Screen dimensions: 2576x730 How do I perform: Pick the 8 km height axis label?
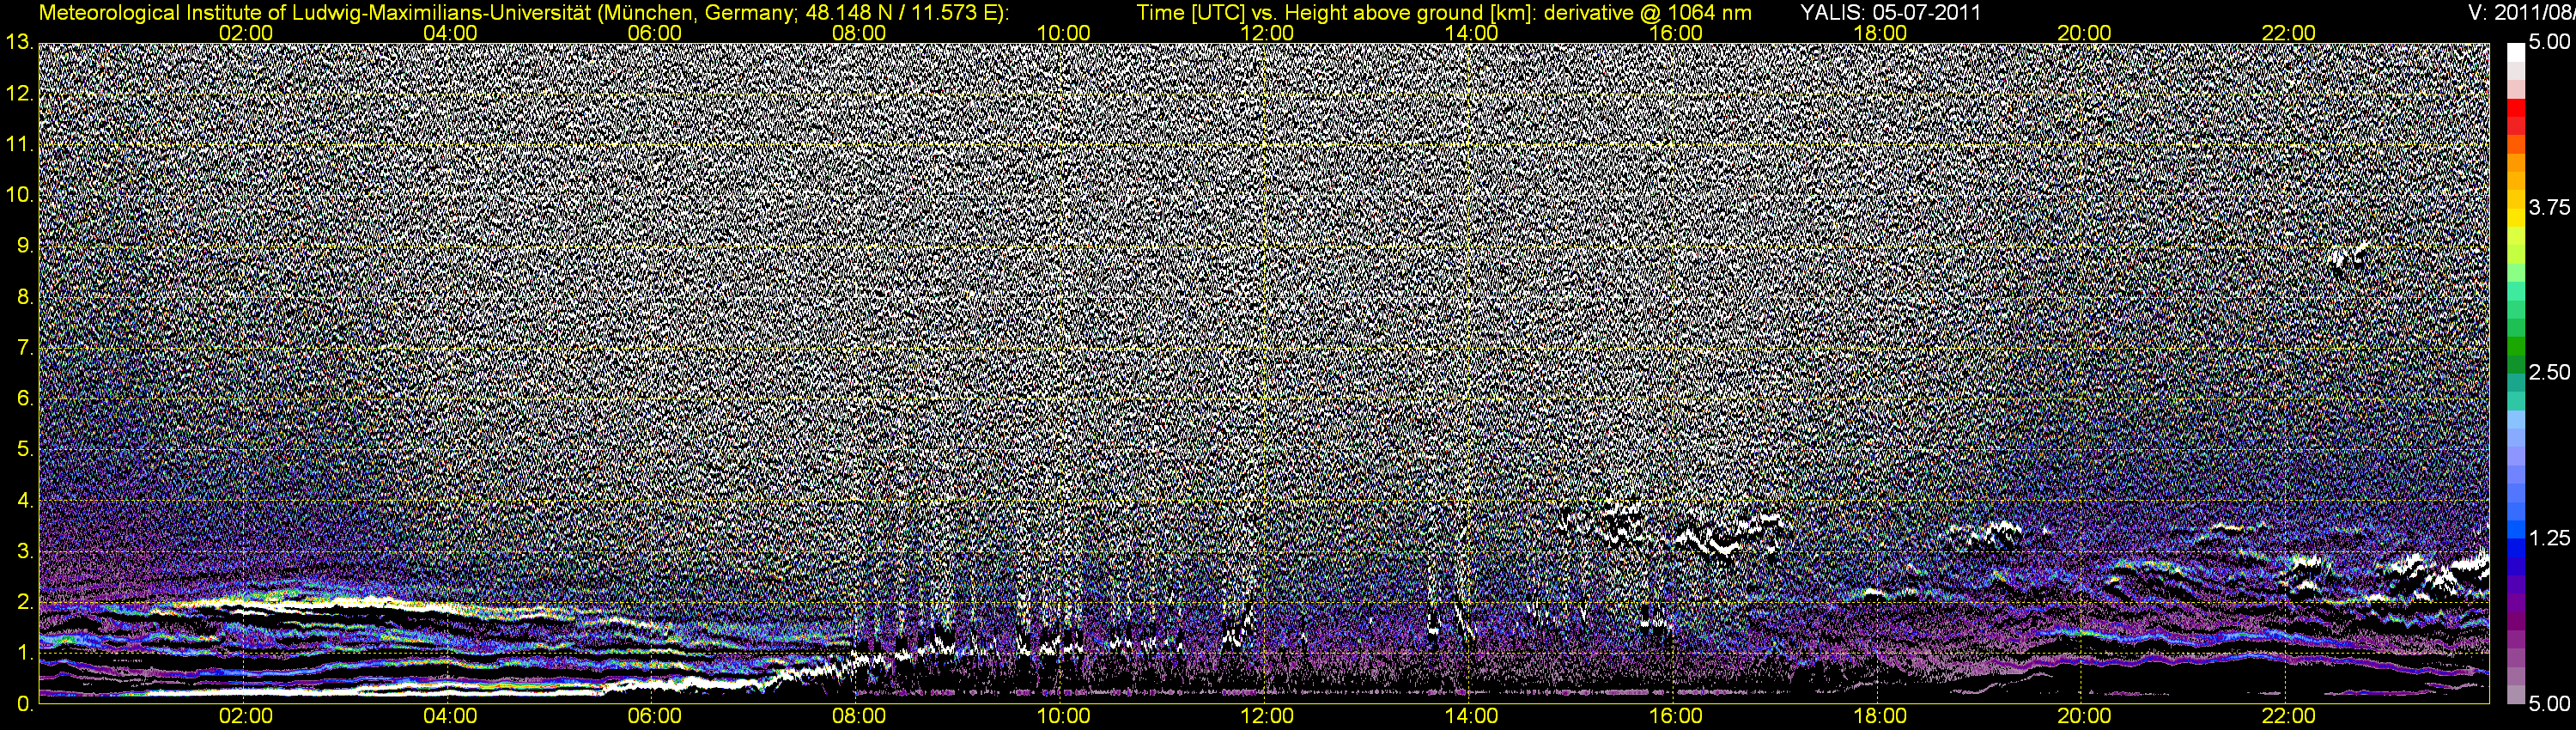point(25,297)
